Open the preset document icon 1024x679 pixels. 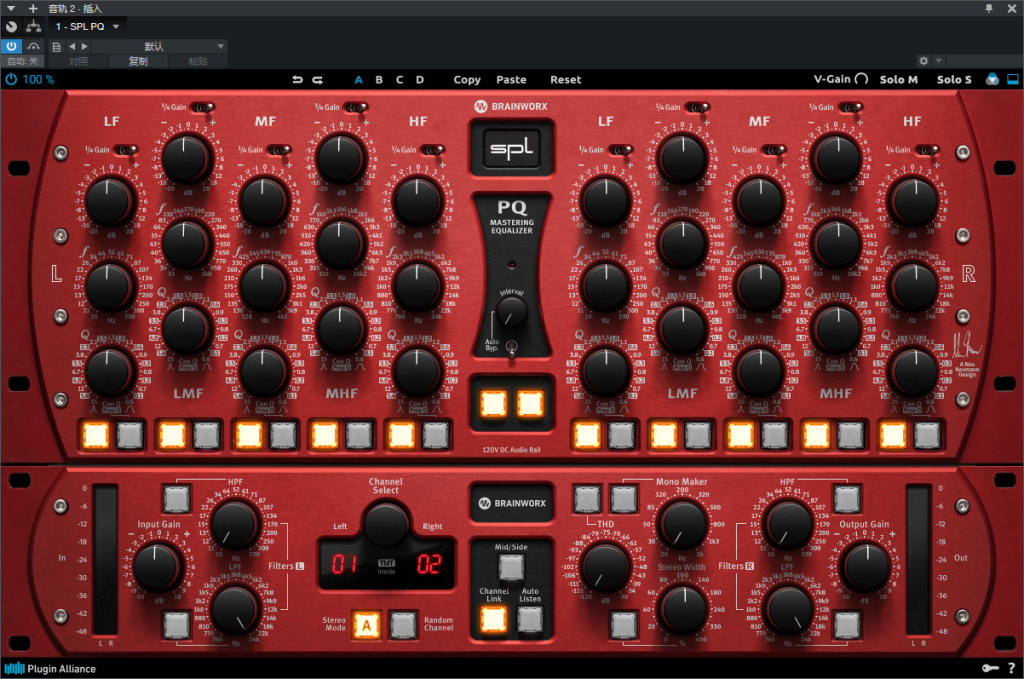click(x=57, y=46)
